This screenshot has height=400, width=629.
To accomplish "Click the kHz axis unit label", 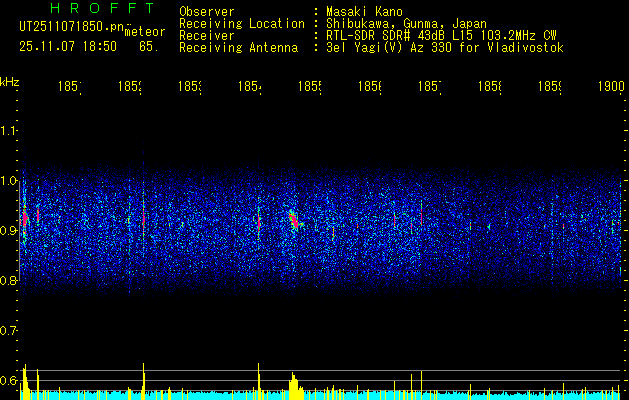I will 10,82.
